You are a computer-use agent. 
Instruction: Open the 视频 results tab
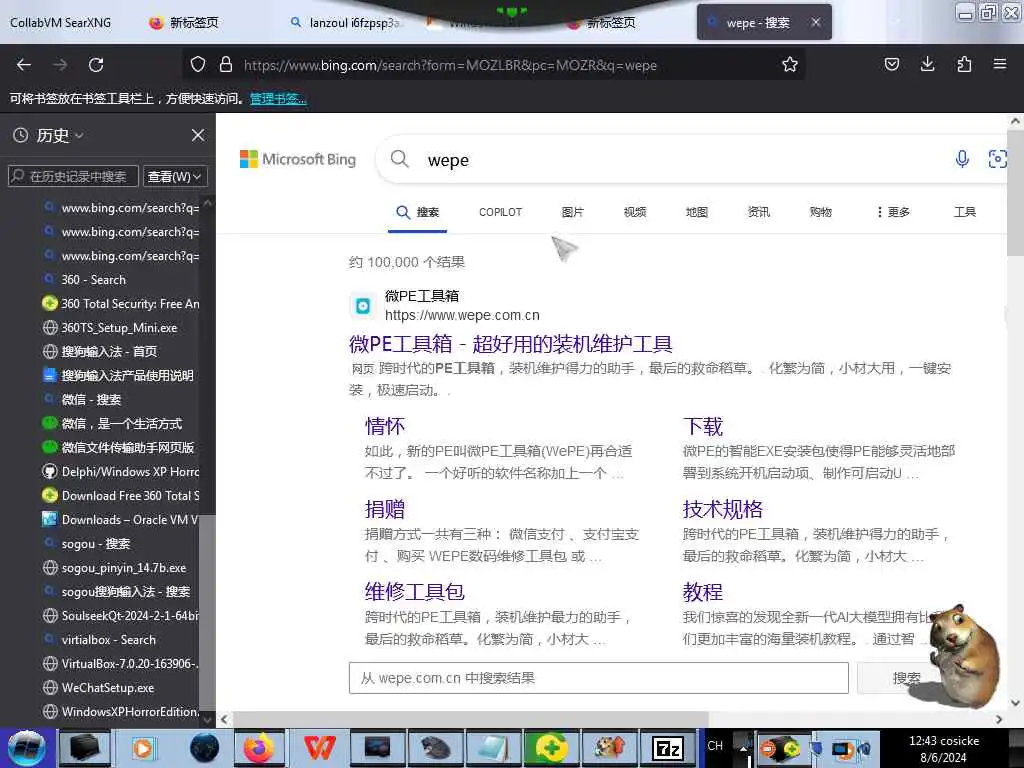click(x=634, y=212)
